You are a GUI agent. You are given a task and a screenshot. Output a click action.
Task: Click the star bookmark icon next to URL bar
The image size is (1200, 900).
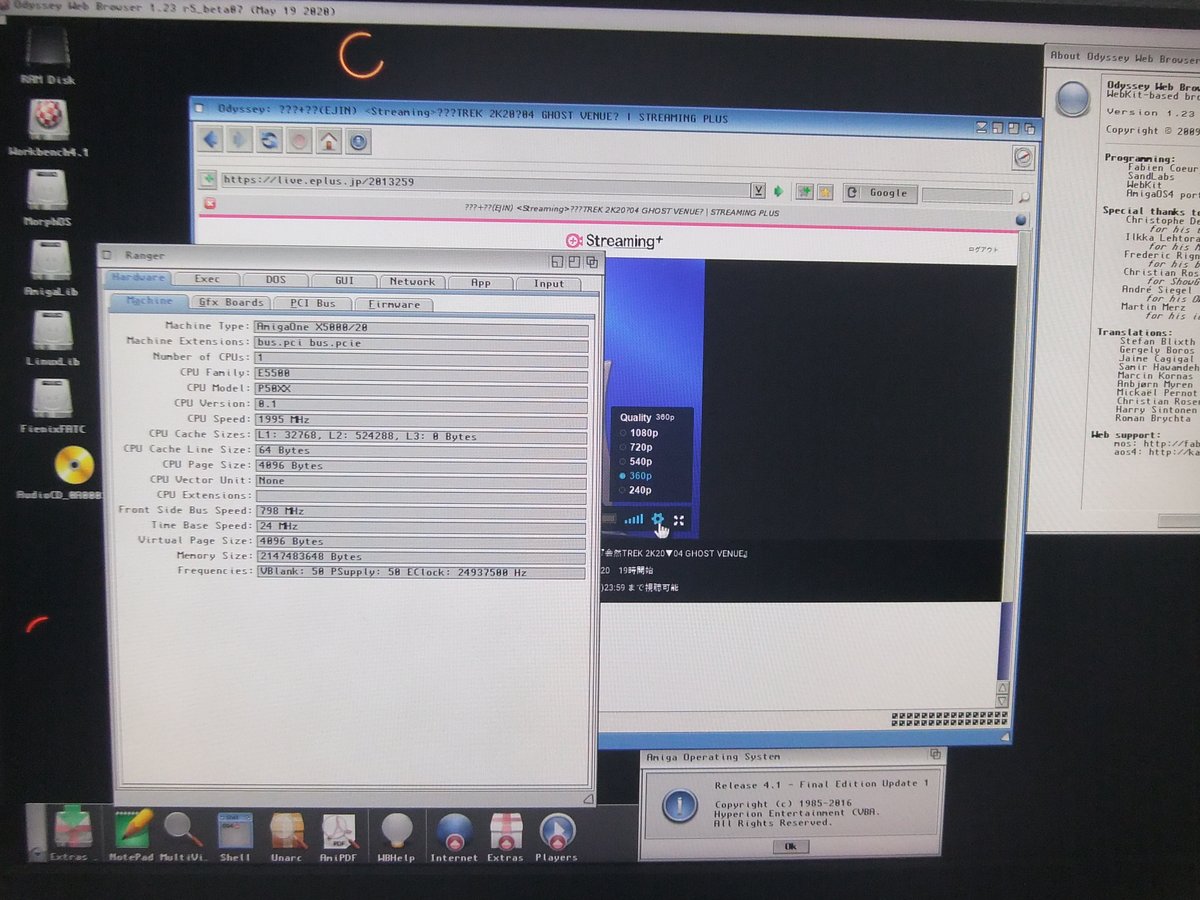(825, 192)
